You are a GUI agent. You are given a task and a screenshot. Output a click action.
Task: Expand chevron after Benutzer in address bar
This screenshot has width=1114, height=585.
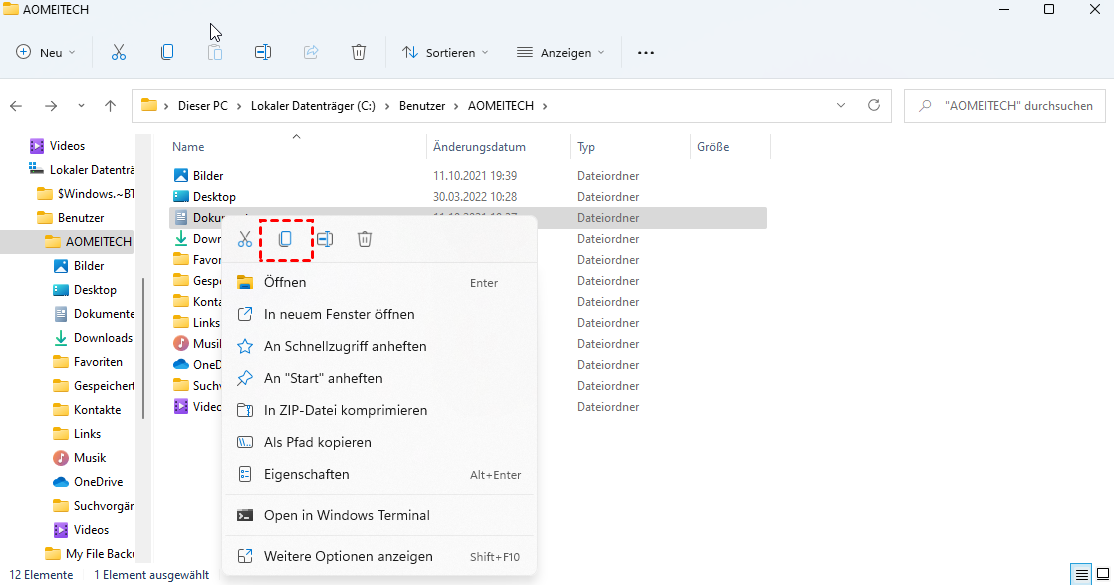click(456, 106)
